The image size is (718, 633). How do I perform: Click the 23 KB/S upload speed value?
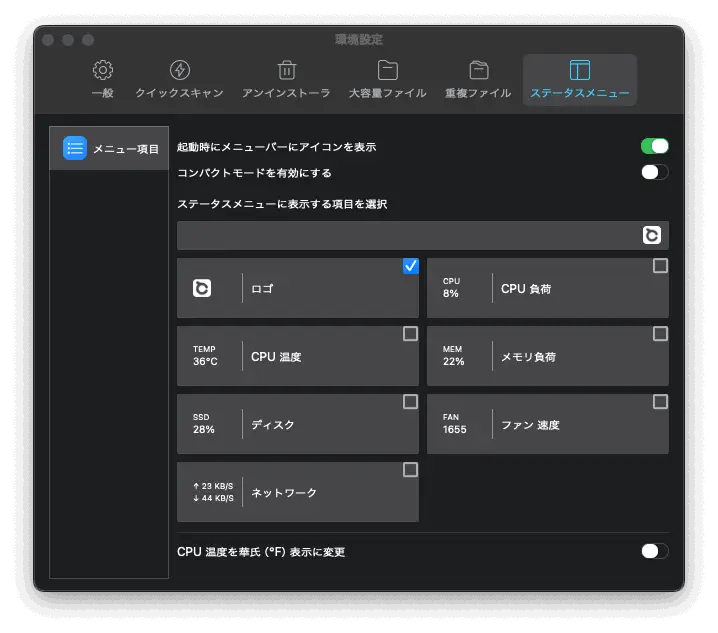[213, 486]
